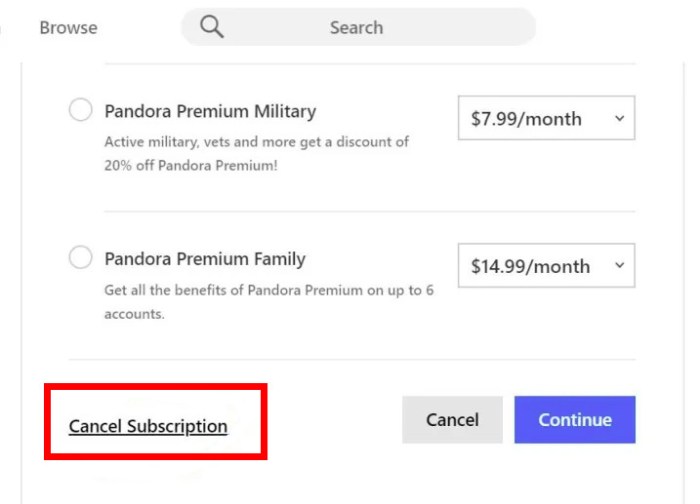Click the Cancel Subscription link

click(x=148, y=426)
